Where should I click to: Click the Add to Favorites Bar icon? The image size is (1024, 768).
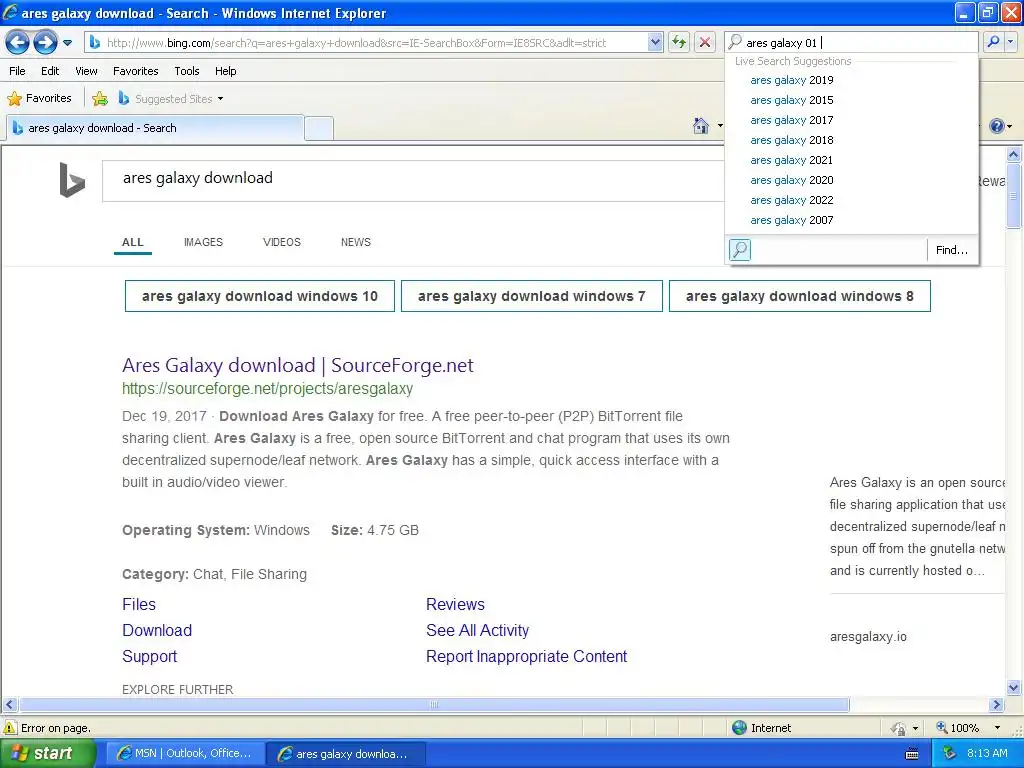click(100, 99)
